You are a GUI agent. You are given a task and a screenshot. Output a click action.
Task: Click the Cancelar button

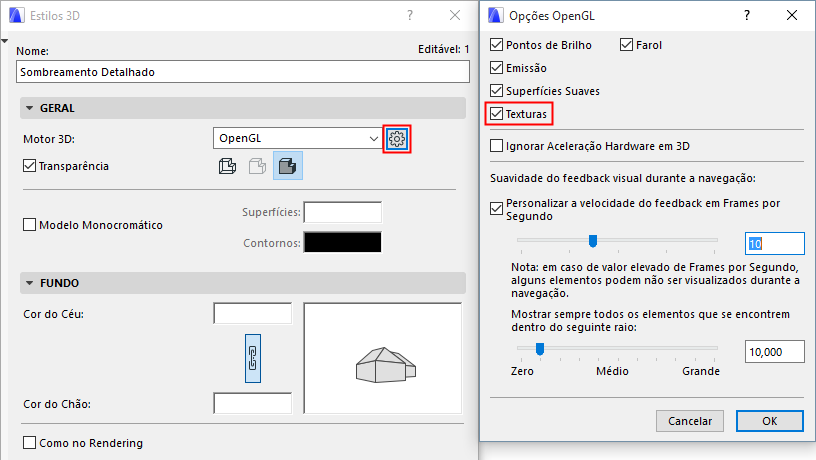click(689, 421)
